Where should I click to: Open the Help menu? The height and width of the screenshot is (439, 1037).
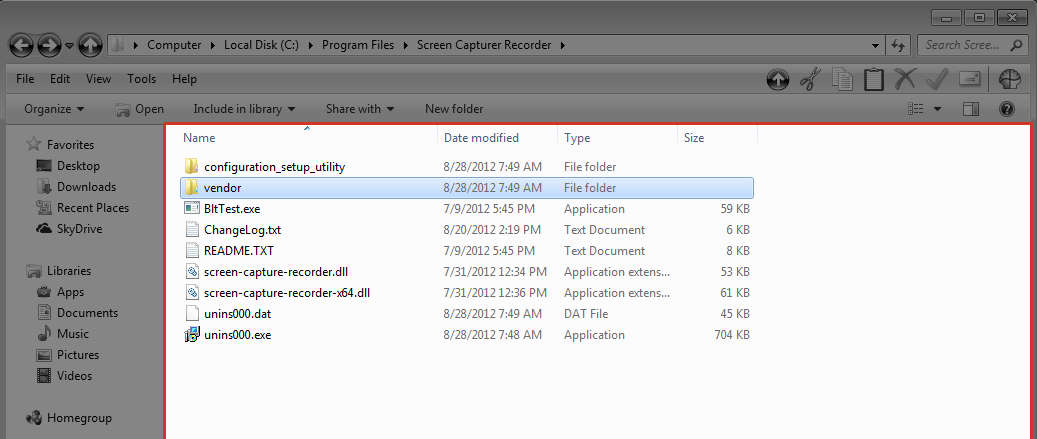pos(185,79)
